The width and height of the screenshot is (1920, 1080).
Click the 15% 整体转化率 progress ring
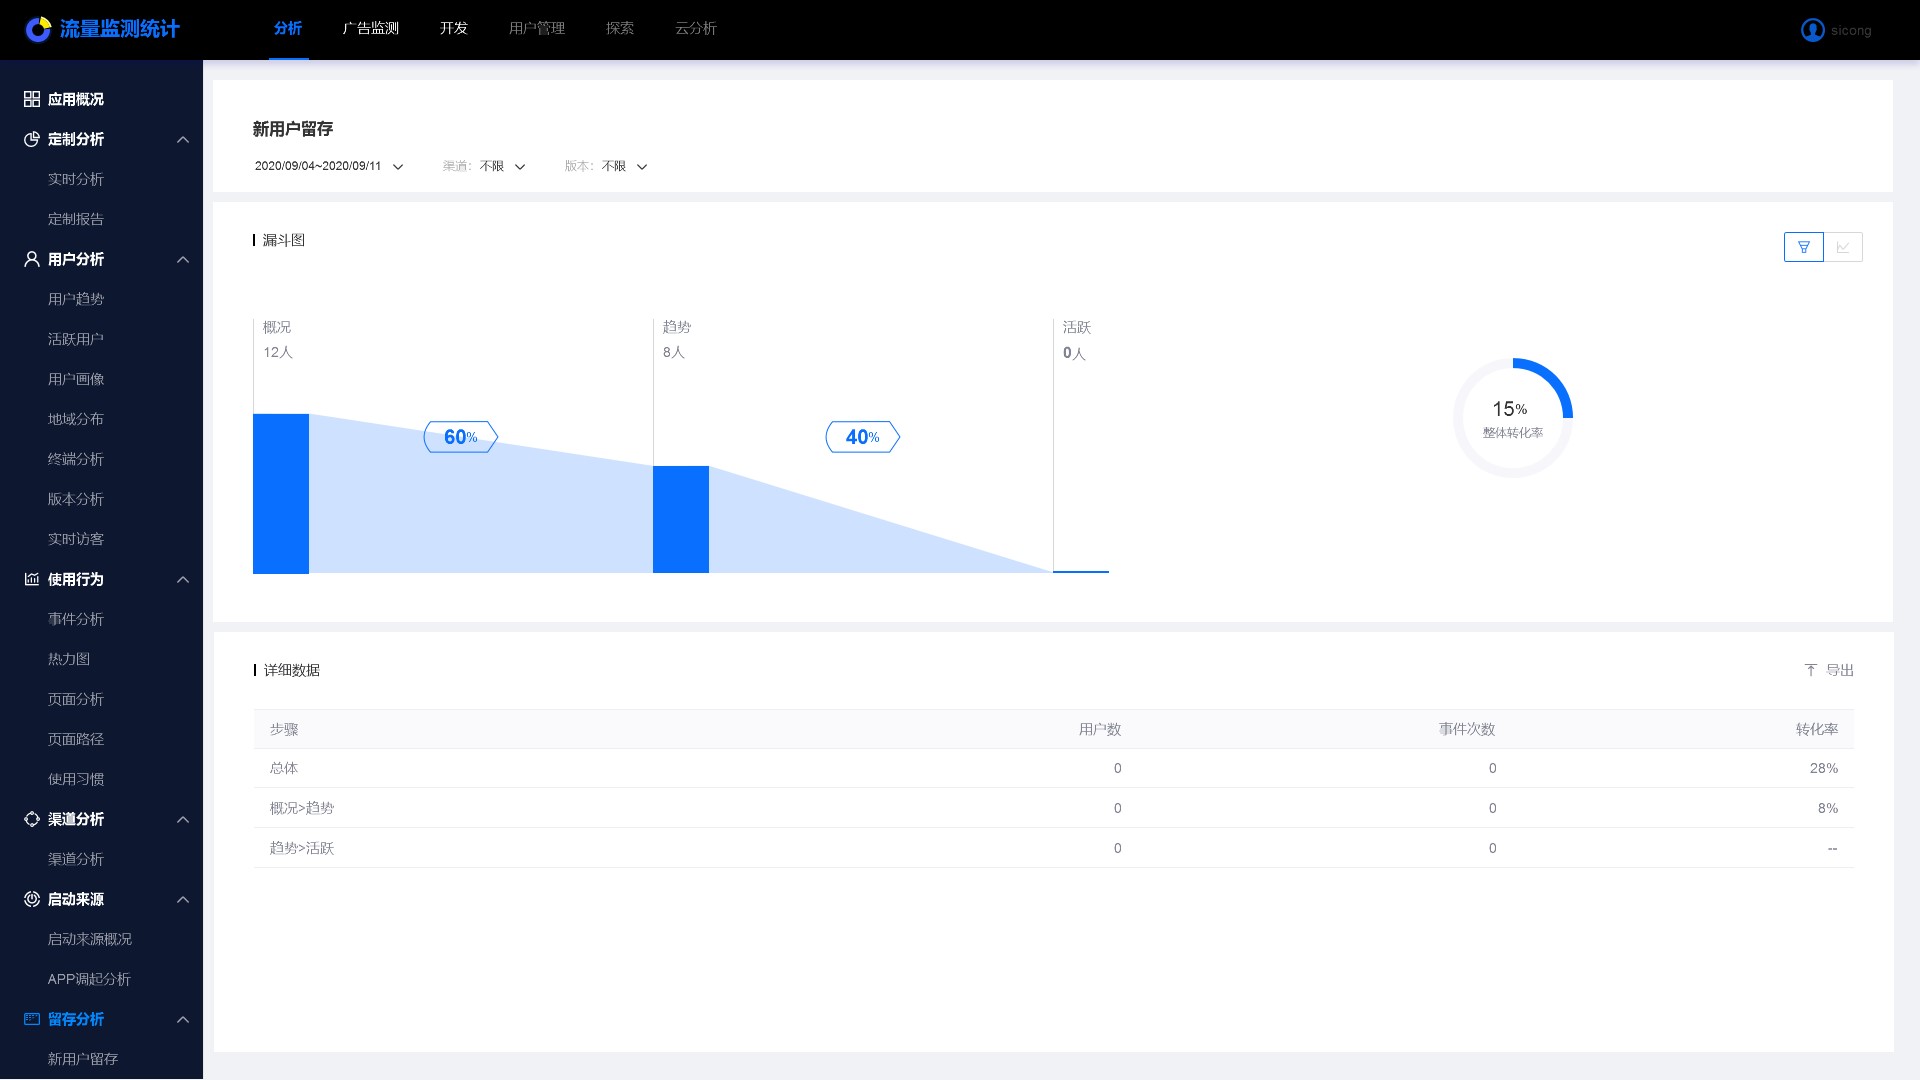1512,418
